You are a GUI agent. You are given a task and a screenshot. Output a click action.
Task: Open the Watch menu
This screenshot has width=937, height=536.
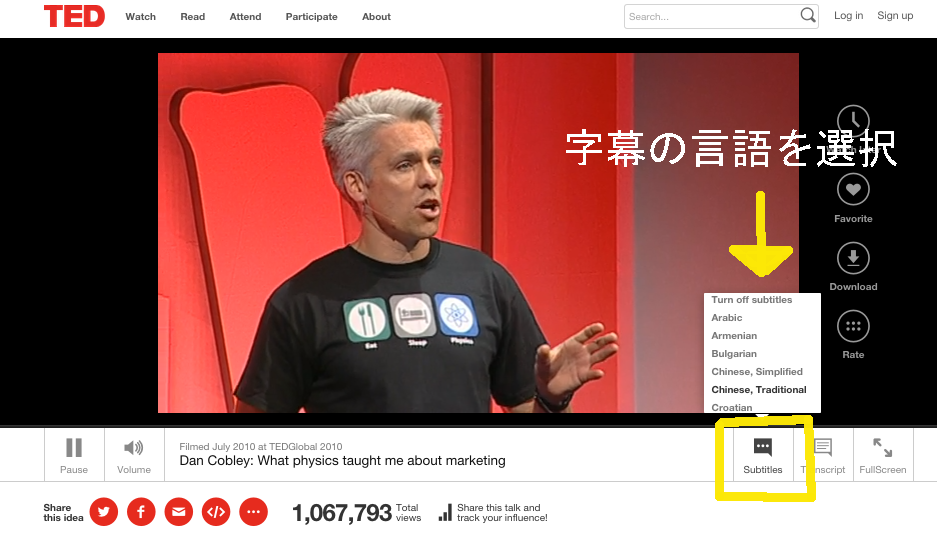coord(140,17)
